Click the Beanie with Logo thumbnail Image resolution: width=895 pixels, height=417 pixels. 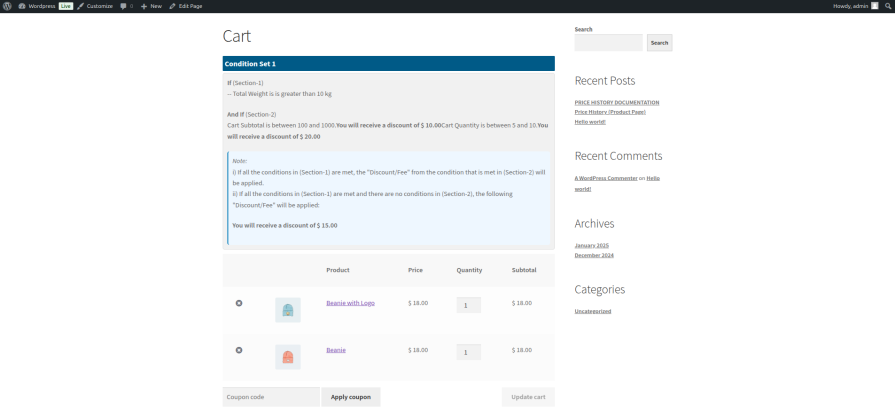tap(288, 310)
